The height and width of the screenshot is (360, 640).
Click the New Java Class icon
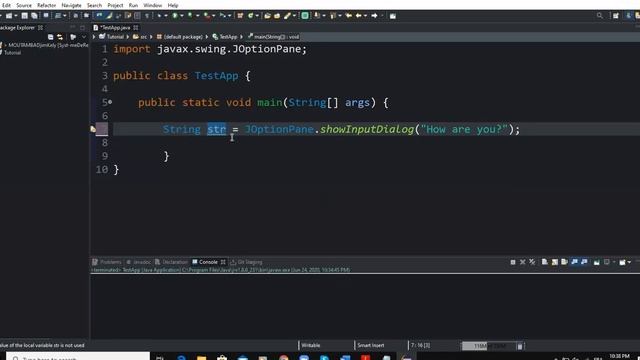[250, 16]
